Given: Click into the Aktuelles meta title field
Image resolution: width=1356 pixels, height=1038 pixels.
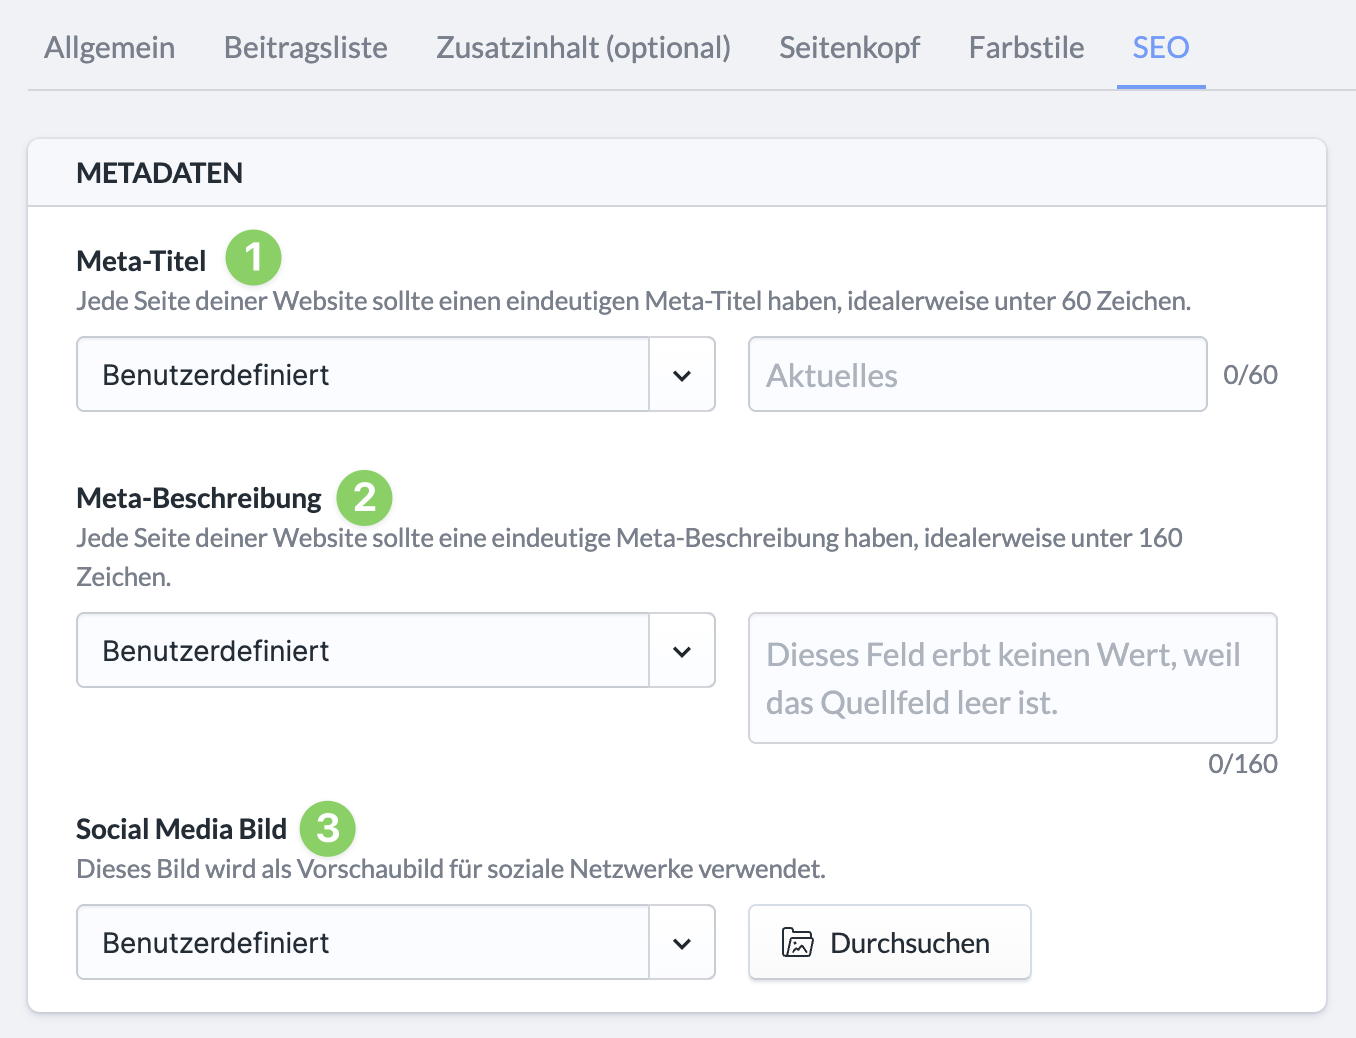Looking at the screenshot, I should pos(977,374).
